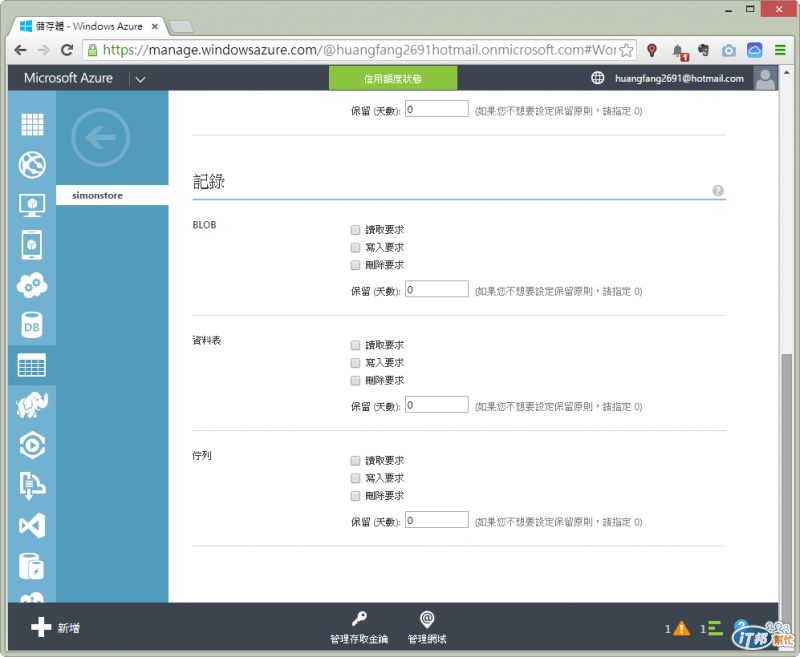Open the user avatar in the header
800x657 pixels.
pyautogui.click(x=765, y=78)
